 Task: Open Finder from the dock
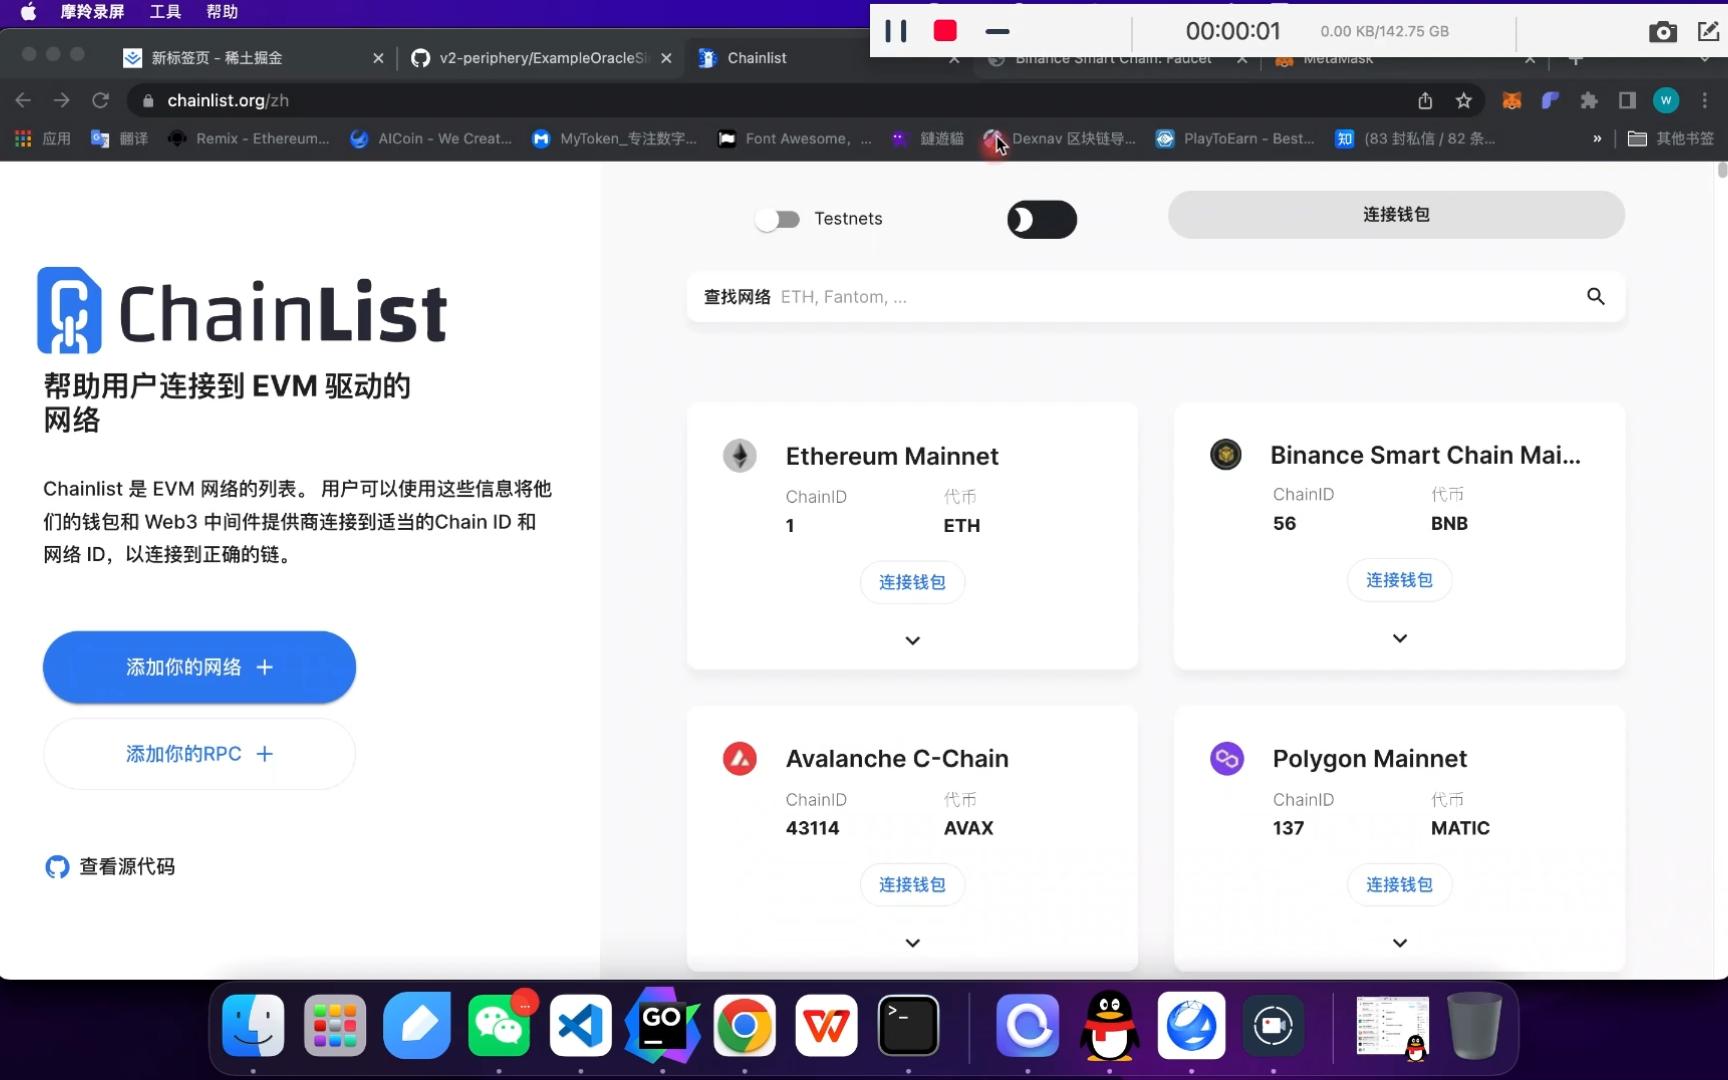coord(253,1025)
